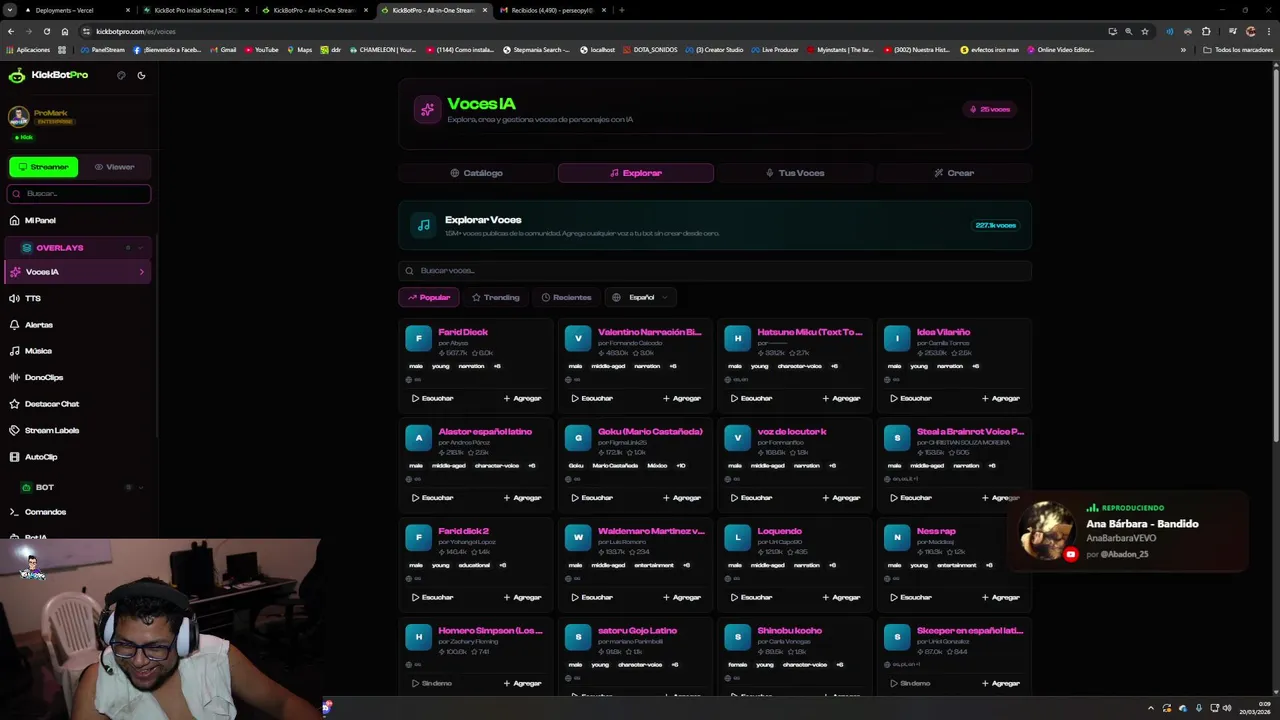Switch to KickBot Pro Initial Schema tab

(x=195, y=10)
